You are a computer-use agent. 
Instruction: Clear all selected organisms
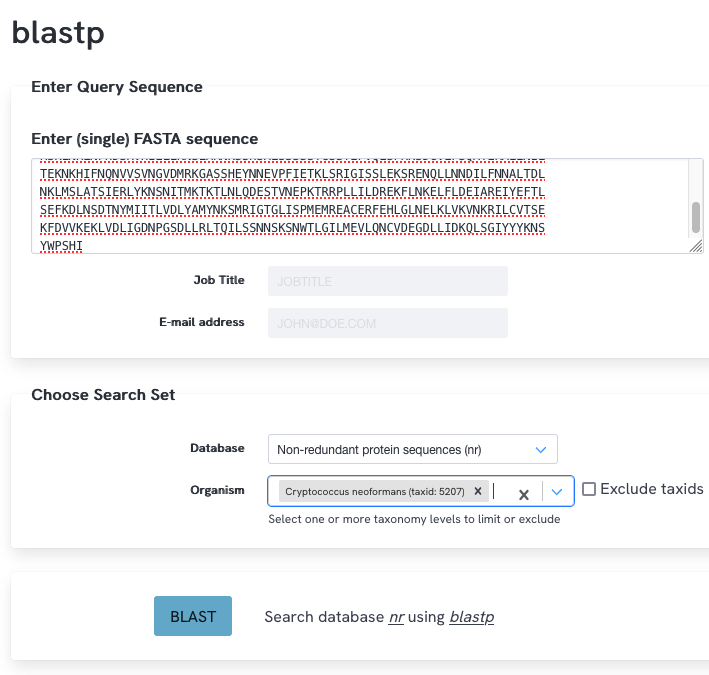pyautogui.click(x=524, y=495)
